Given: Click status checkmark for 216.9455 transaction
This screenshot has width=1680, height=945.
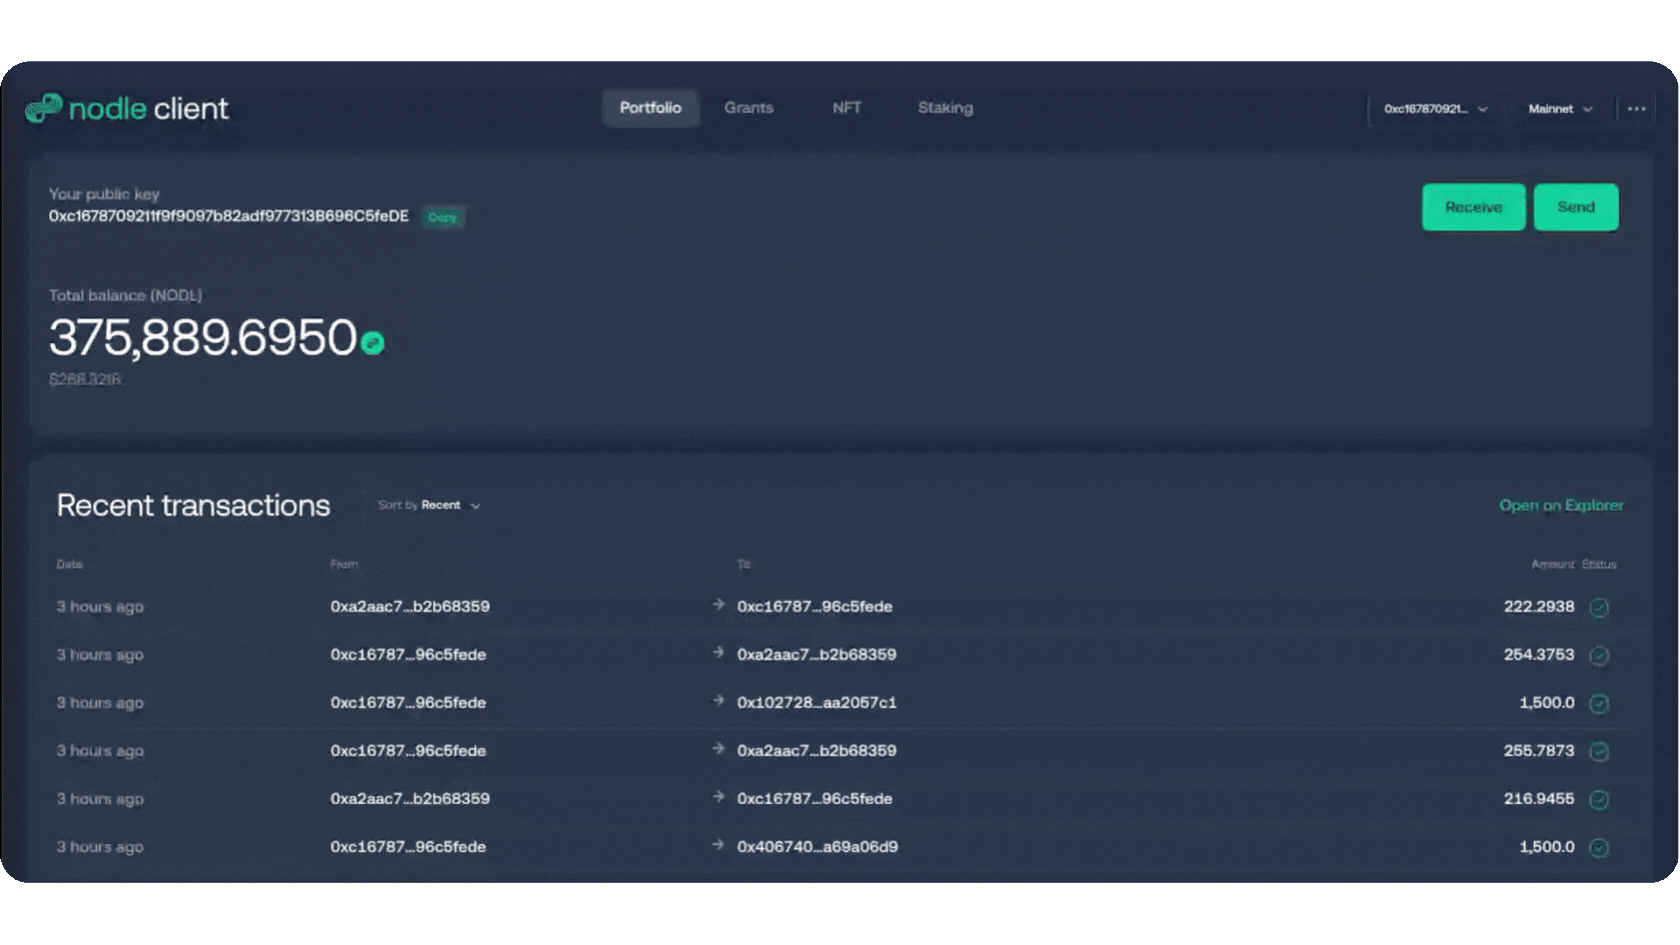Looking at the screenshot, I should (x=1599, y=799).
